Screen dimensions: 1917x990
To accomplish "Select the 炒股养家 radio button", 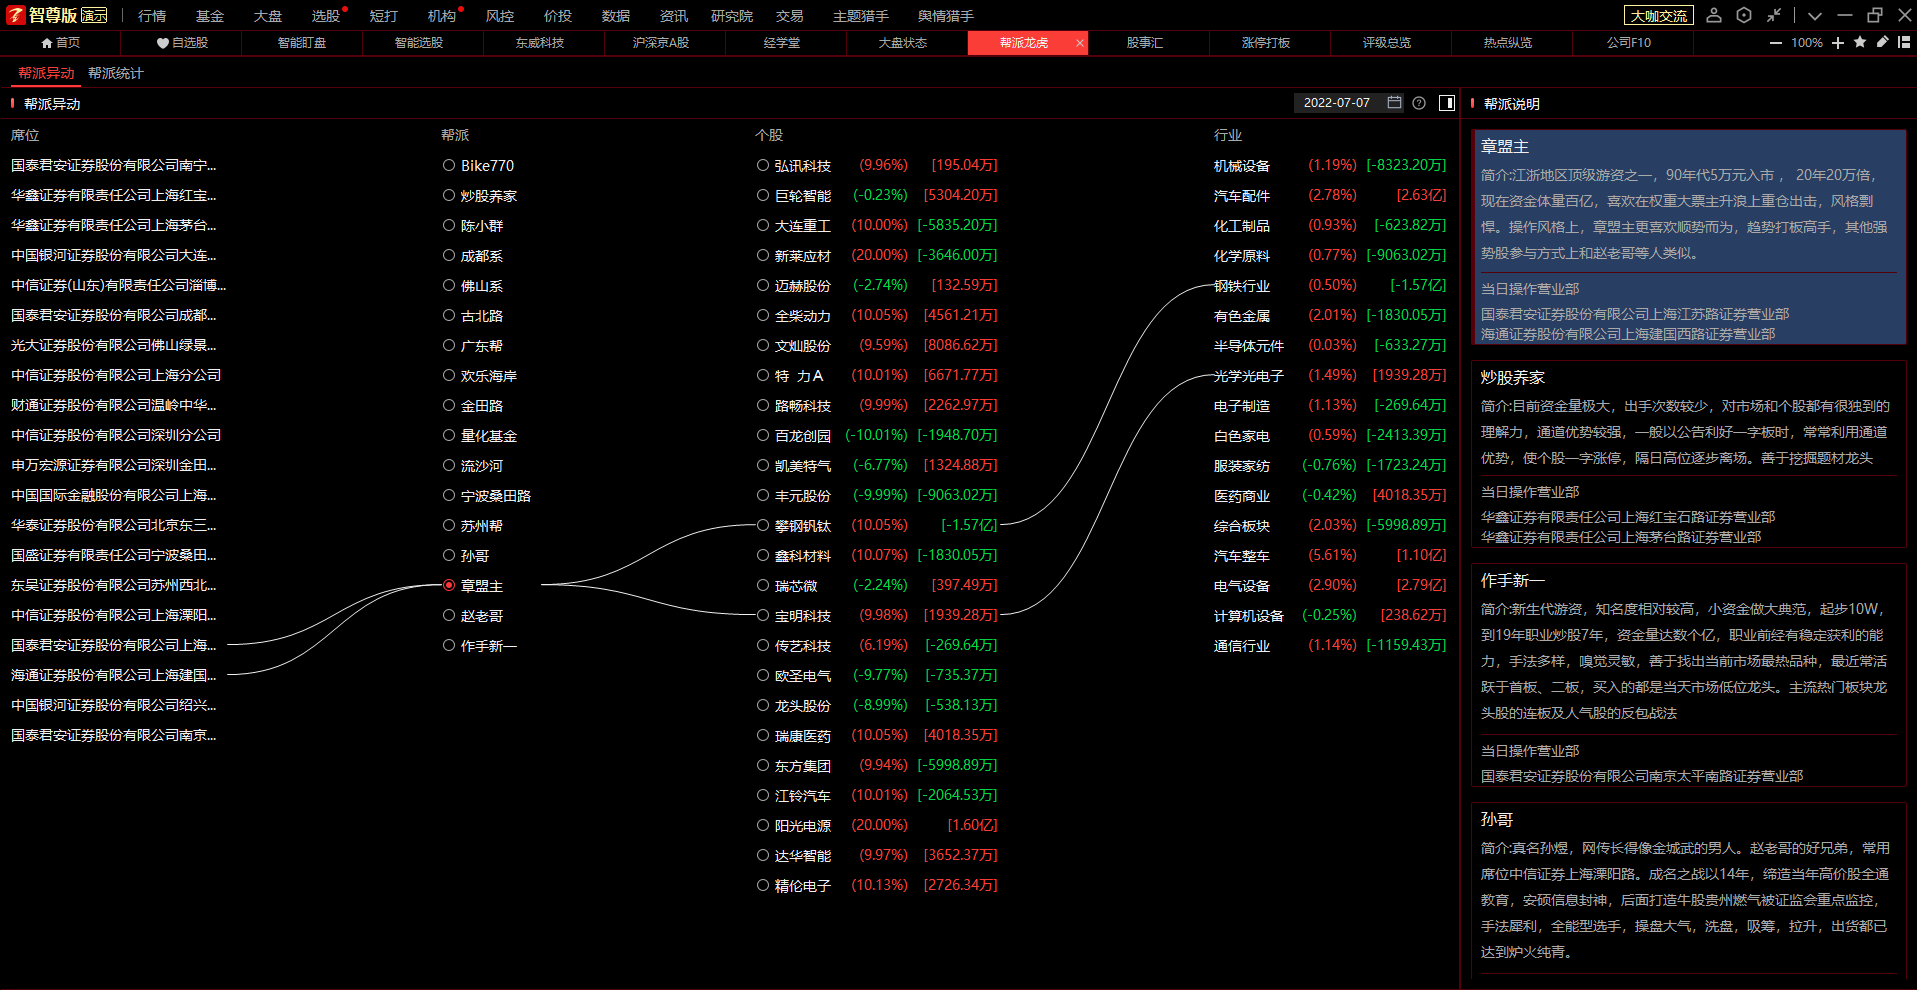I will [449, 195].
